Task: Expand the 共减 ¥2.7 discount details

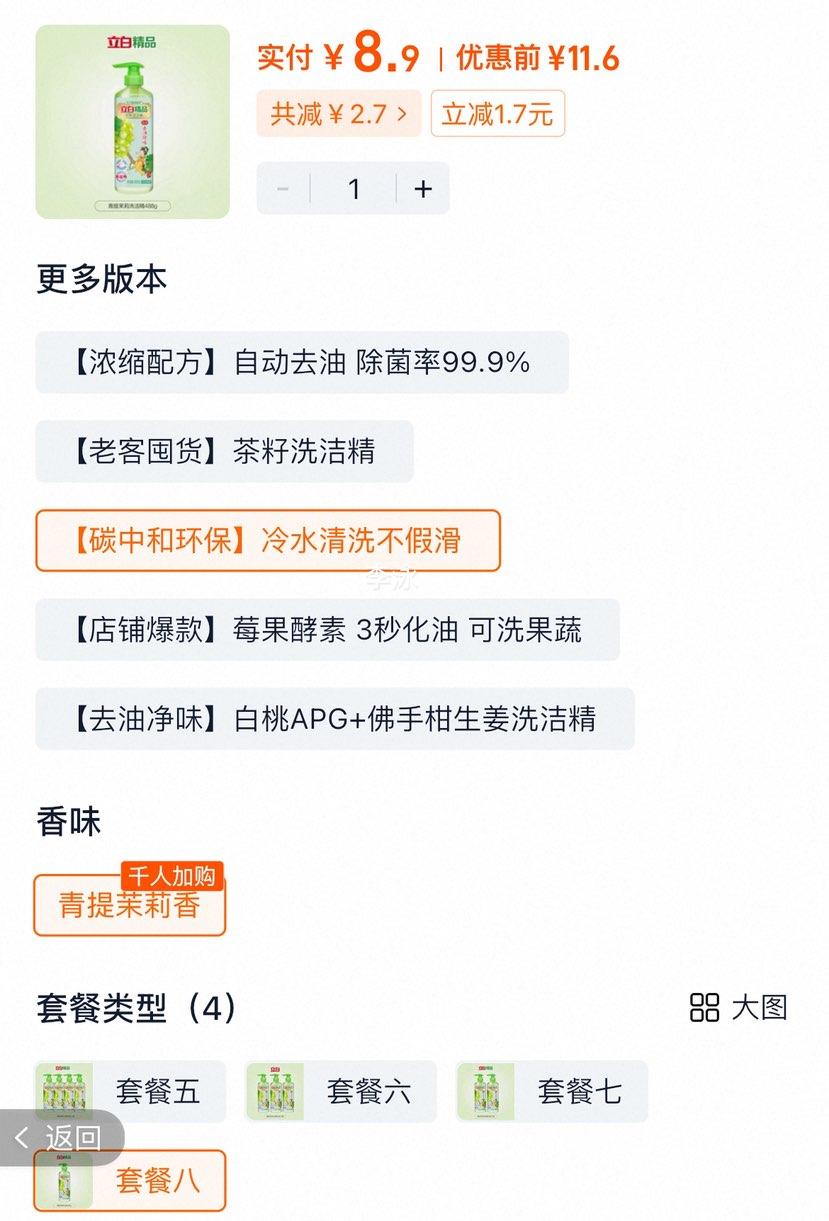Action: pyautogui.click(x=339, y=114)
